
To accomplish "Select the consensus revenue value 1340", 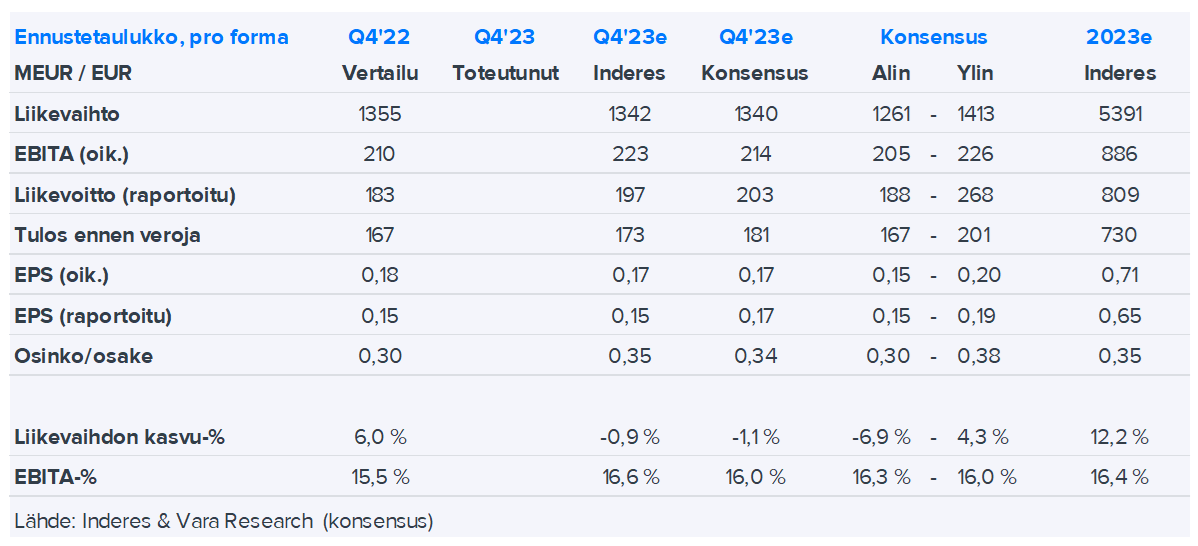I will (755, 114).
